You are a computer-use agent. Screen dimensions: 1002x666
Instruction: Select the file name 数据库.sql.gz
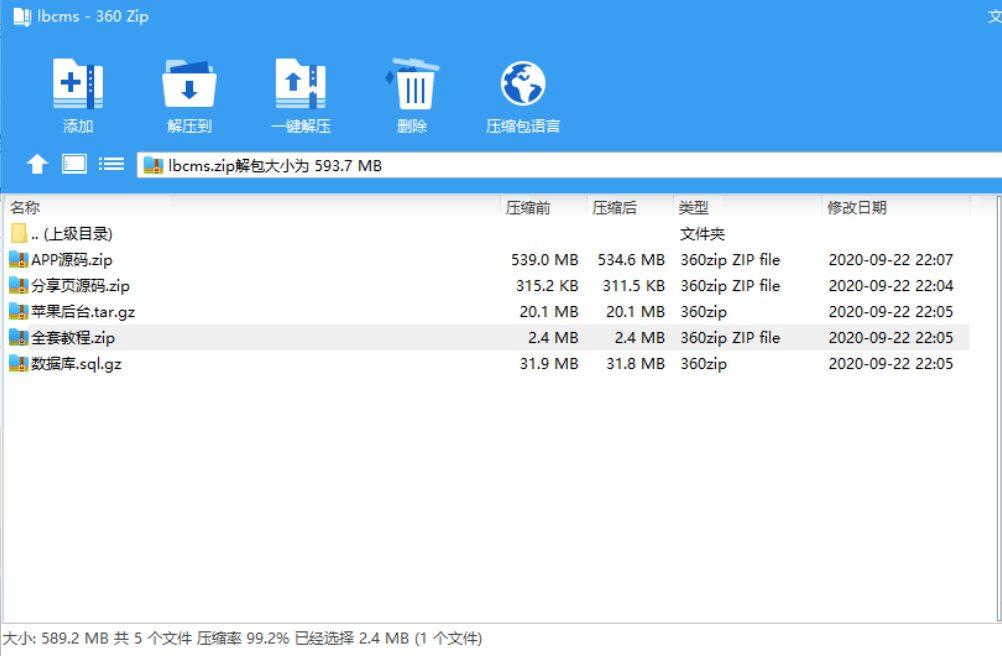tap(76, 364)
